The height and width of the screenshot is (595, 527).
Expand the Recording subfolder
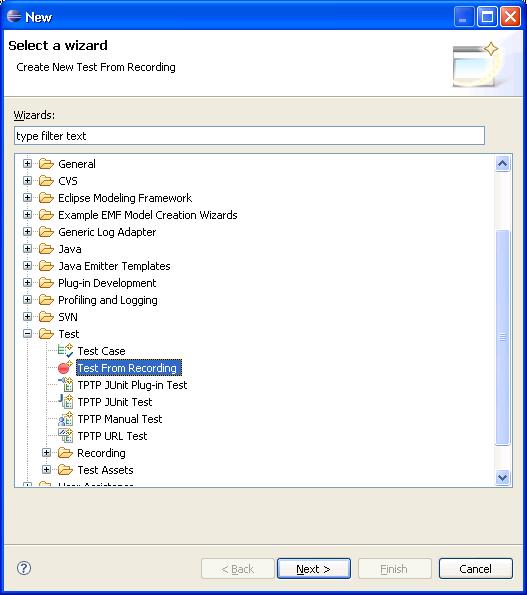coord(46,453)
